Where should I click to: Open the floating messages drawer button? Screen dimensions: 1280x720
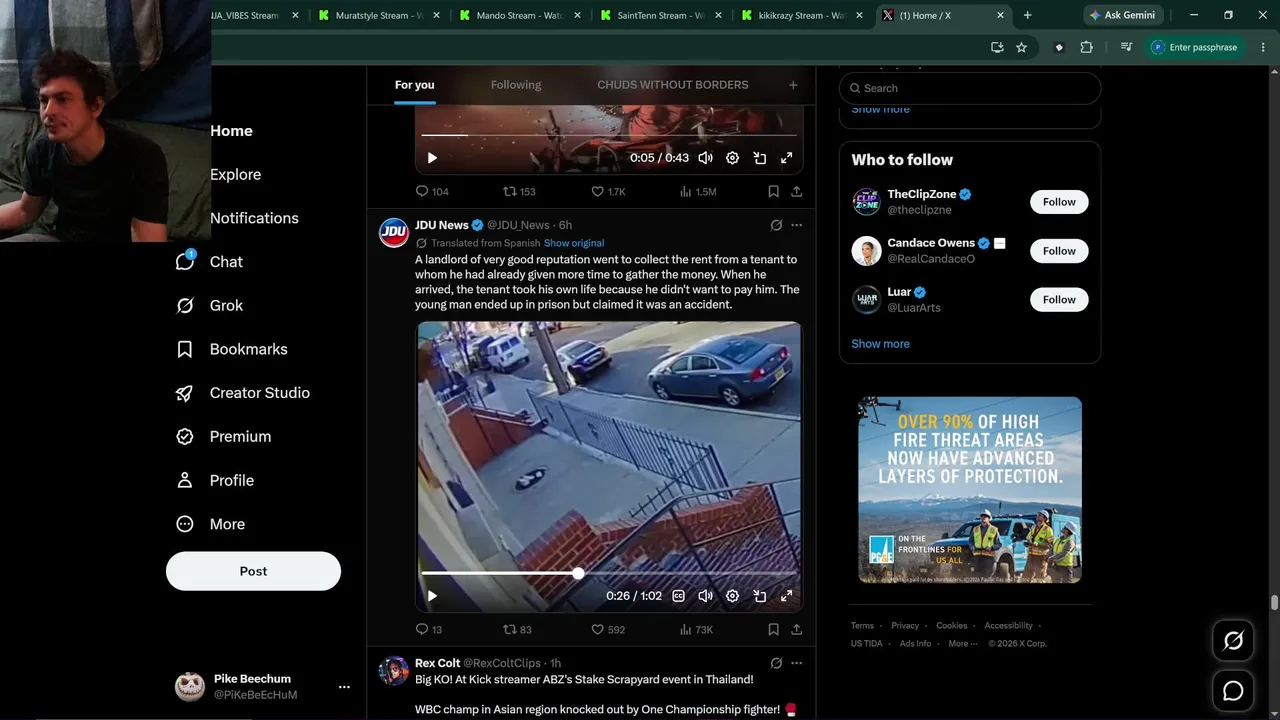(1233, 691)
